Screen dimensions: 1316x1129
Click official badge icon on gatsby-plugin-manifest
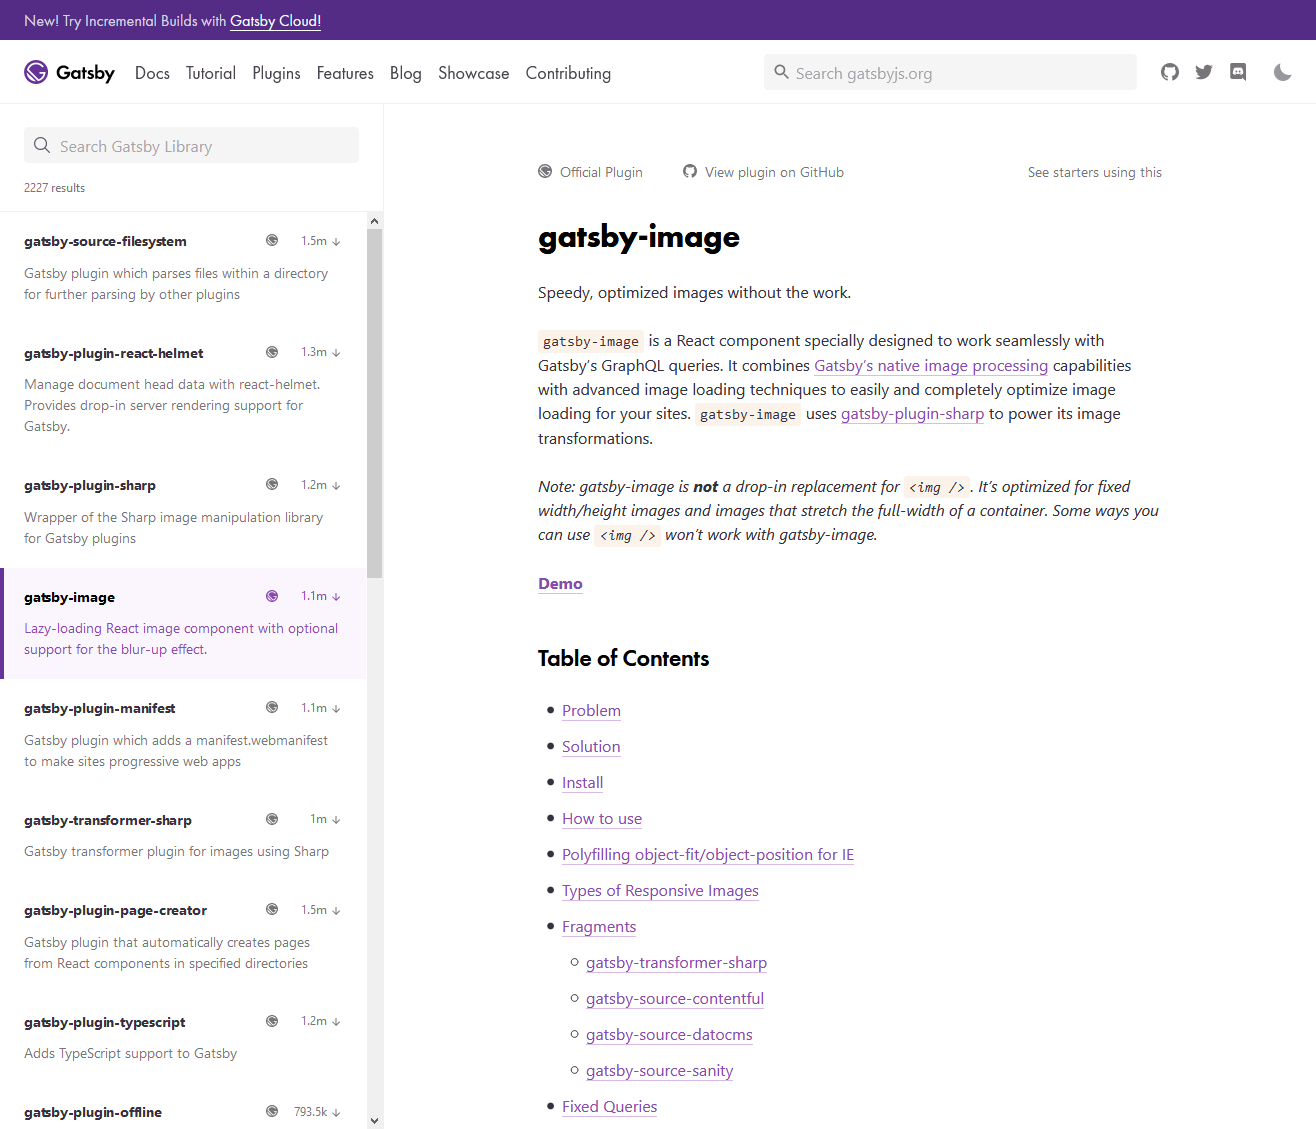[272, 707]
